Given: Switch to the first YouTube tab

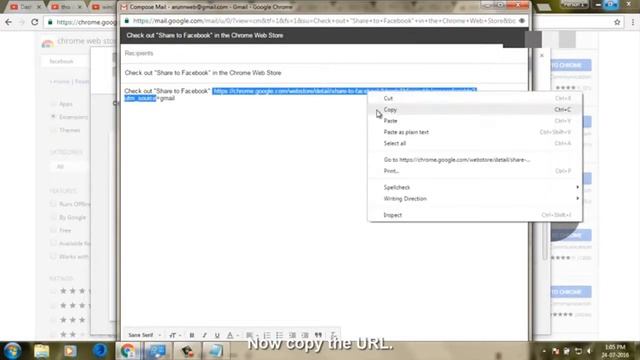Looking at the screenshot, I should point(26,7).
